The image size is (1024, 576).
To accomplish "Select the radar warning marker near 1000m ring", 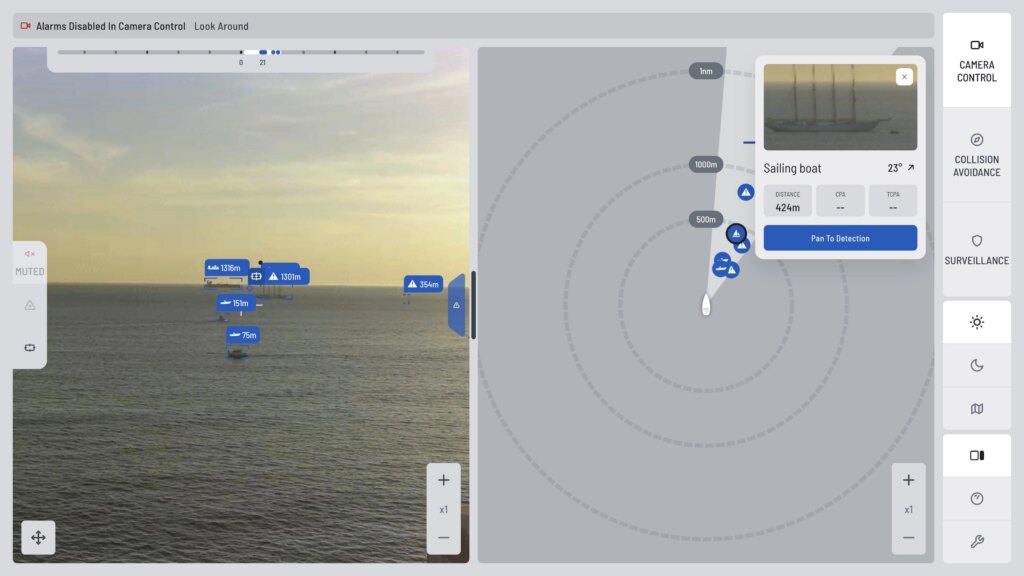I will pos(745,192).
